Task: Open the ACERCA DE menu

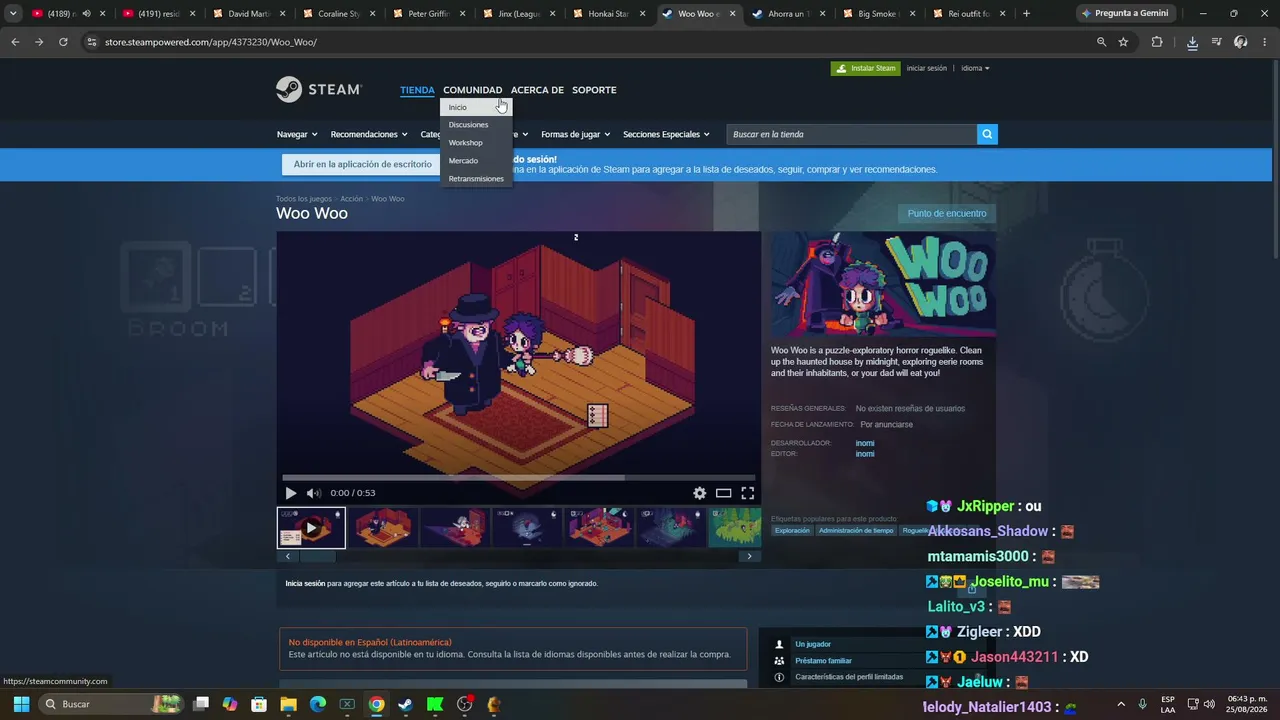Action: click(537, 90)
